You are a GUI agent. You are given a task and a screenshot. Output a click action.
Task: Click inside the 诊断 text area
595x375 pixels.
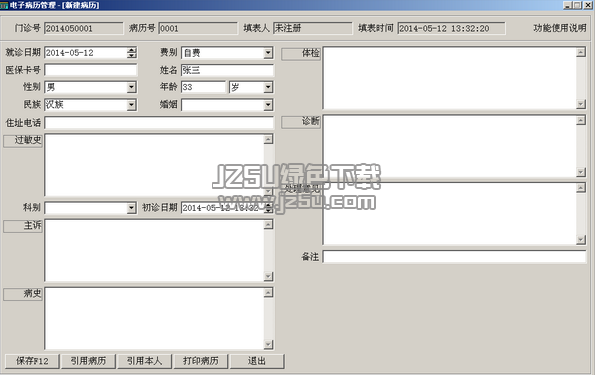pos(449,146)
